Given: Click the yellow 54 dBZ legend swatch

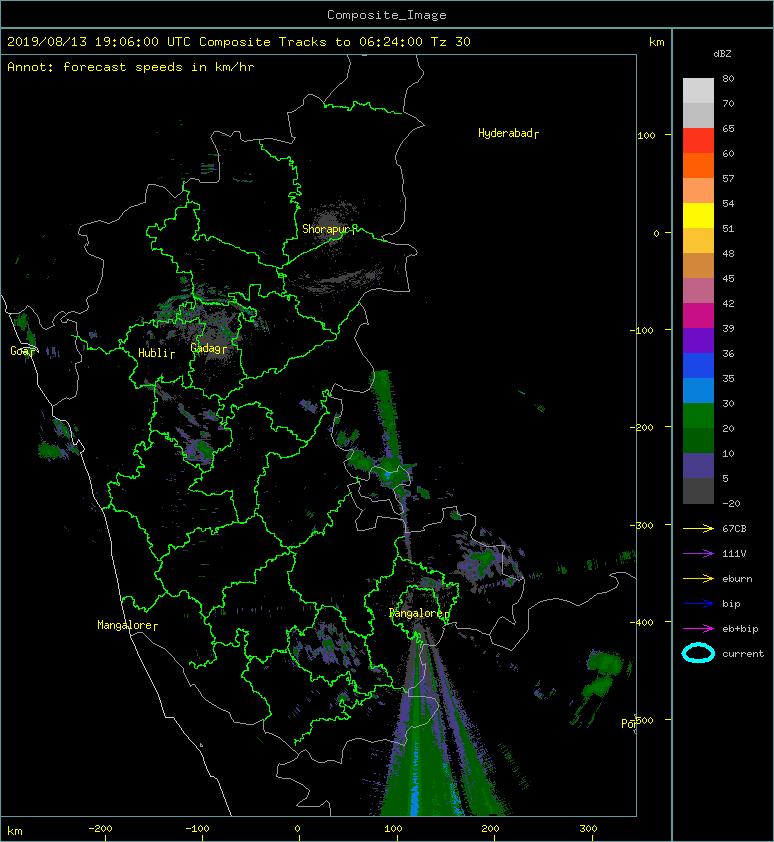Looking at the screenshot, I should pos(698,215).
